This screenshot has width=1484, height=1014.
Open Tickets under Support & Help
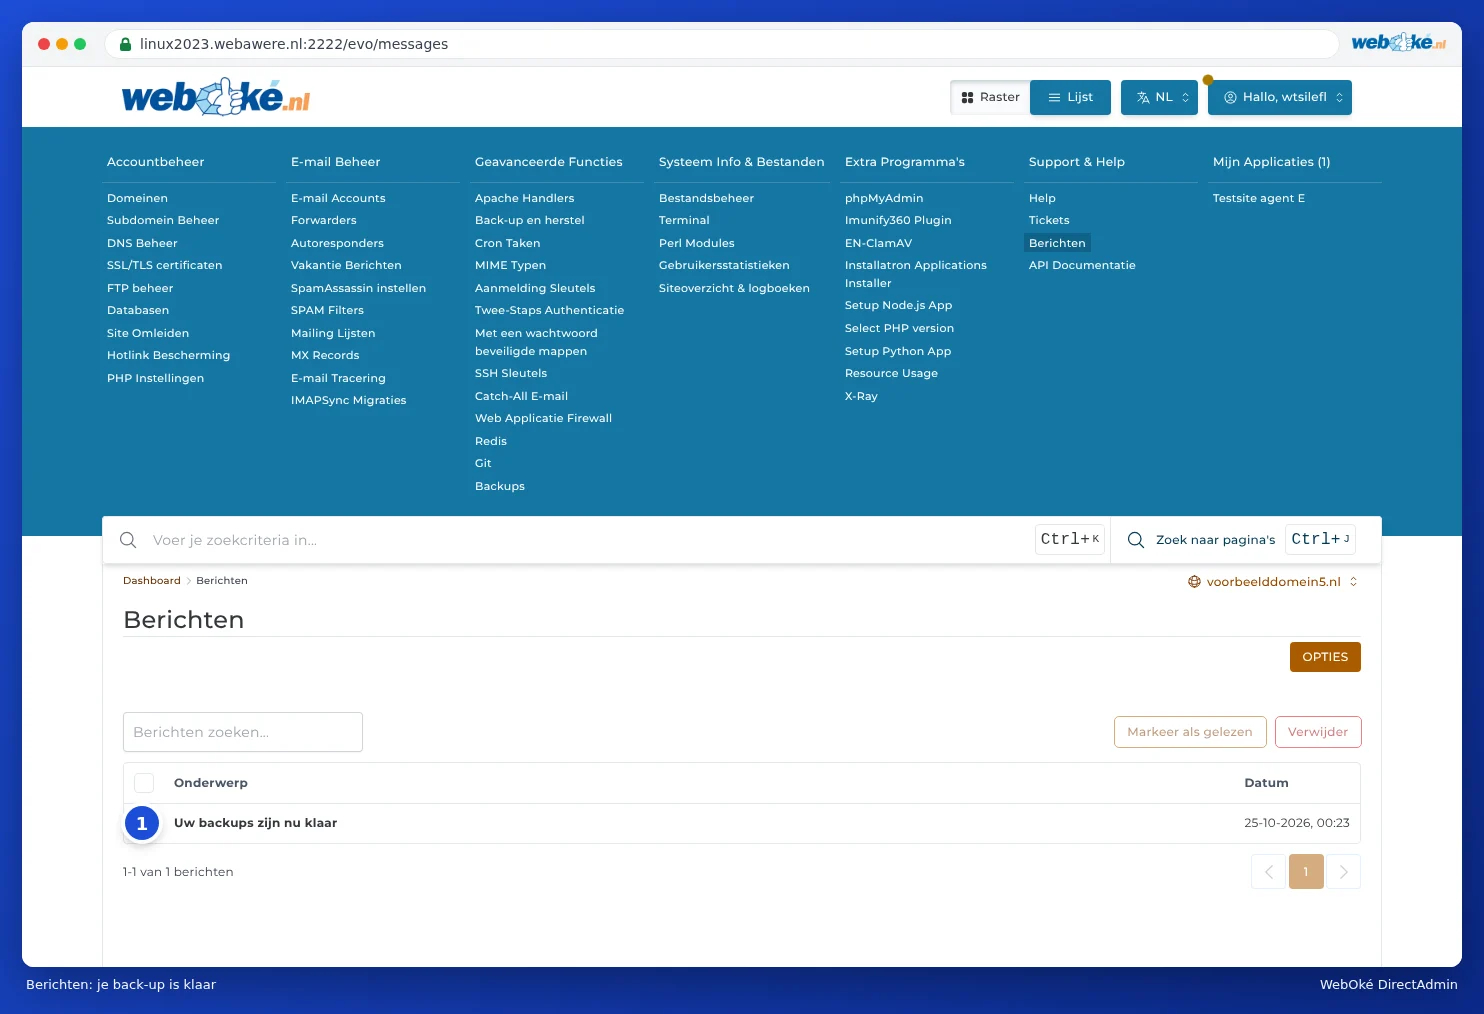1049,220
